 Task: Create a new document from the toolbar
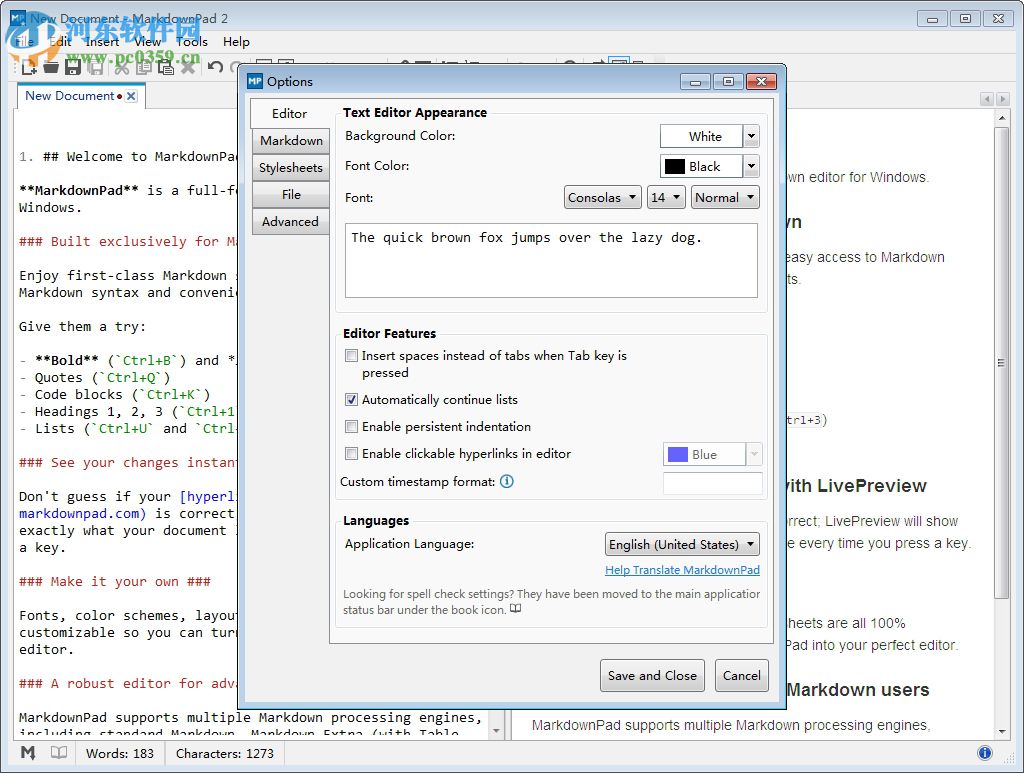tap(29, 67)
